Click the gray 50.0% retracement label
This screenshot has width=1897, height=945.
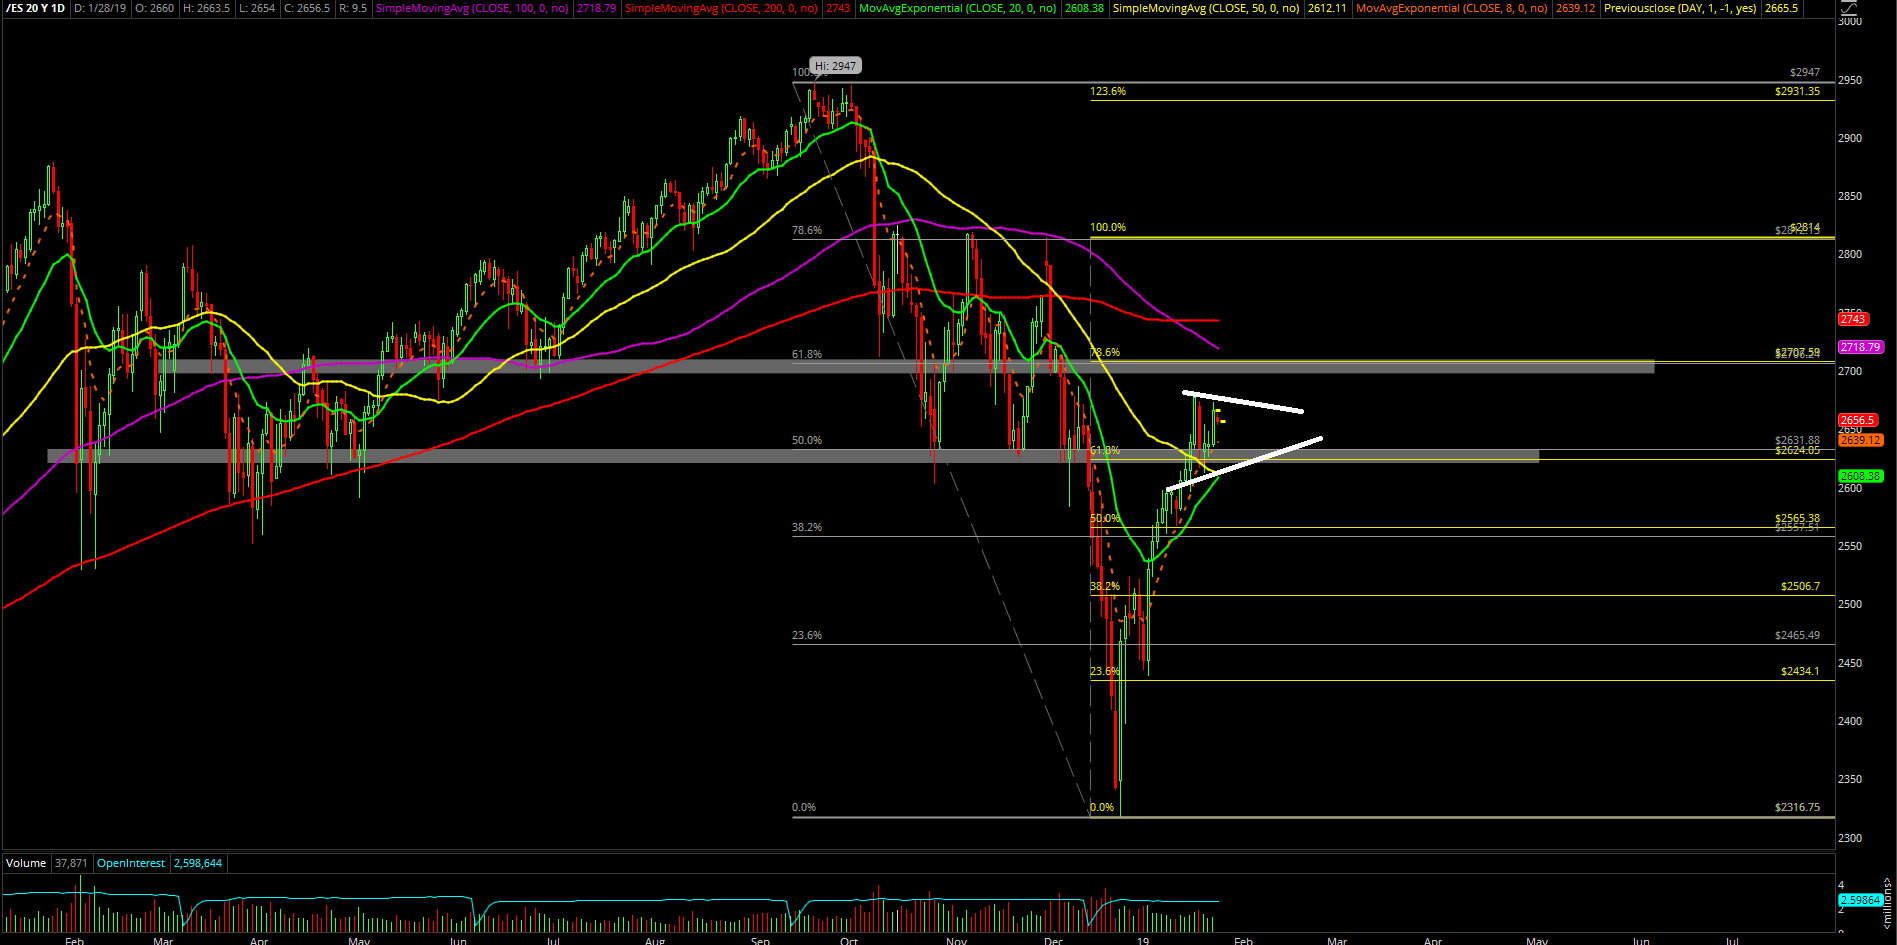pos(807,440)
